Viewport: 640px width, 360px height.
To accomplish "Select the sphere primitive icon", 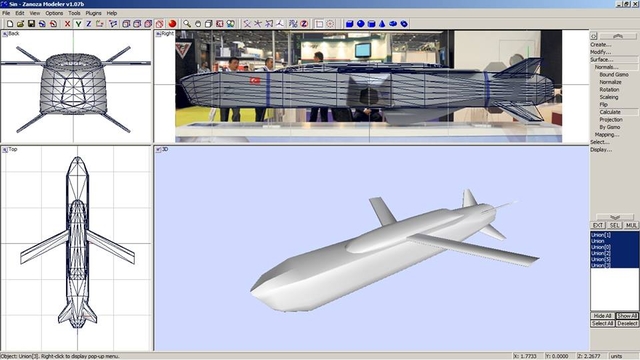I will click(360, 24).
